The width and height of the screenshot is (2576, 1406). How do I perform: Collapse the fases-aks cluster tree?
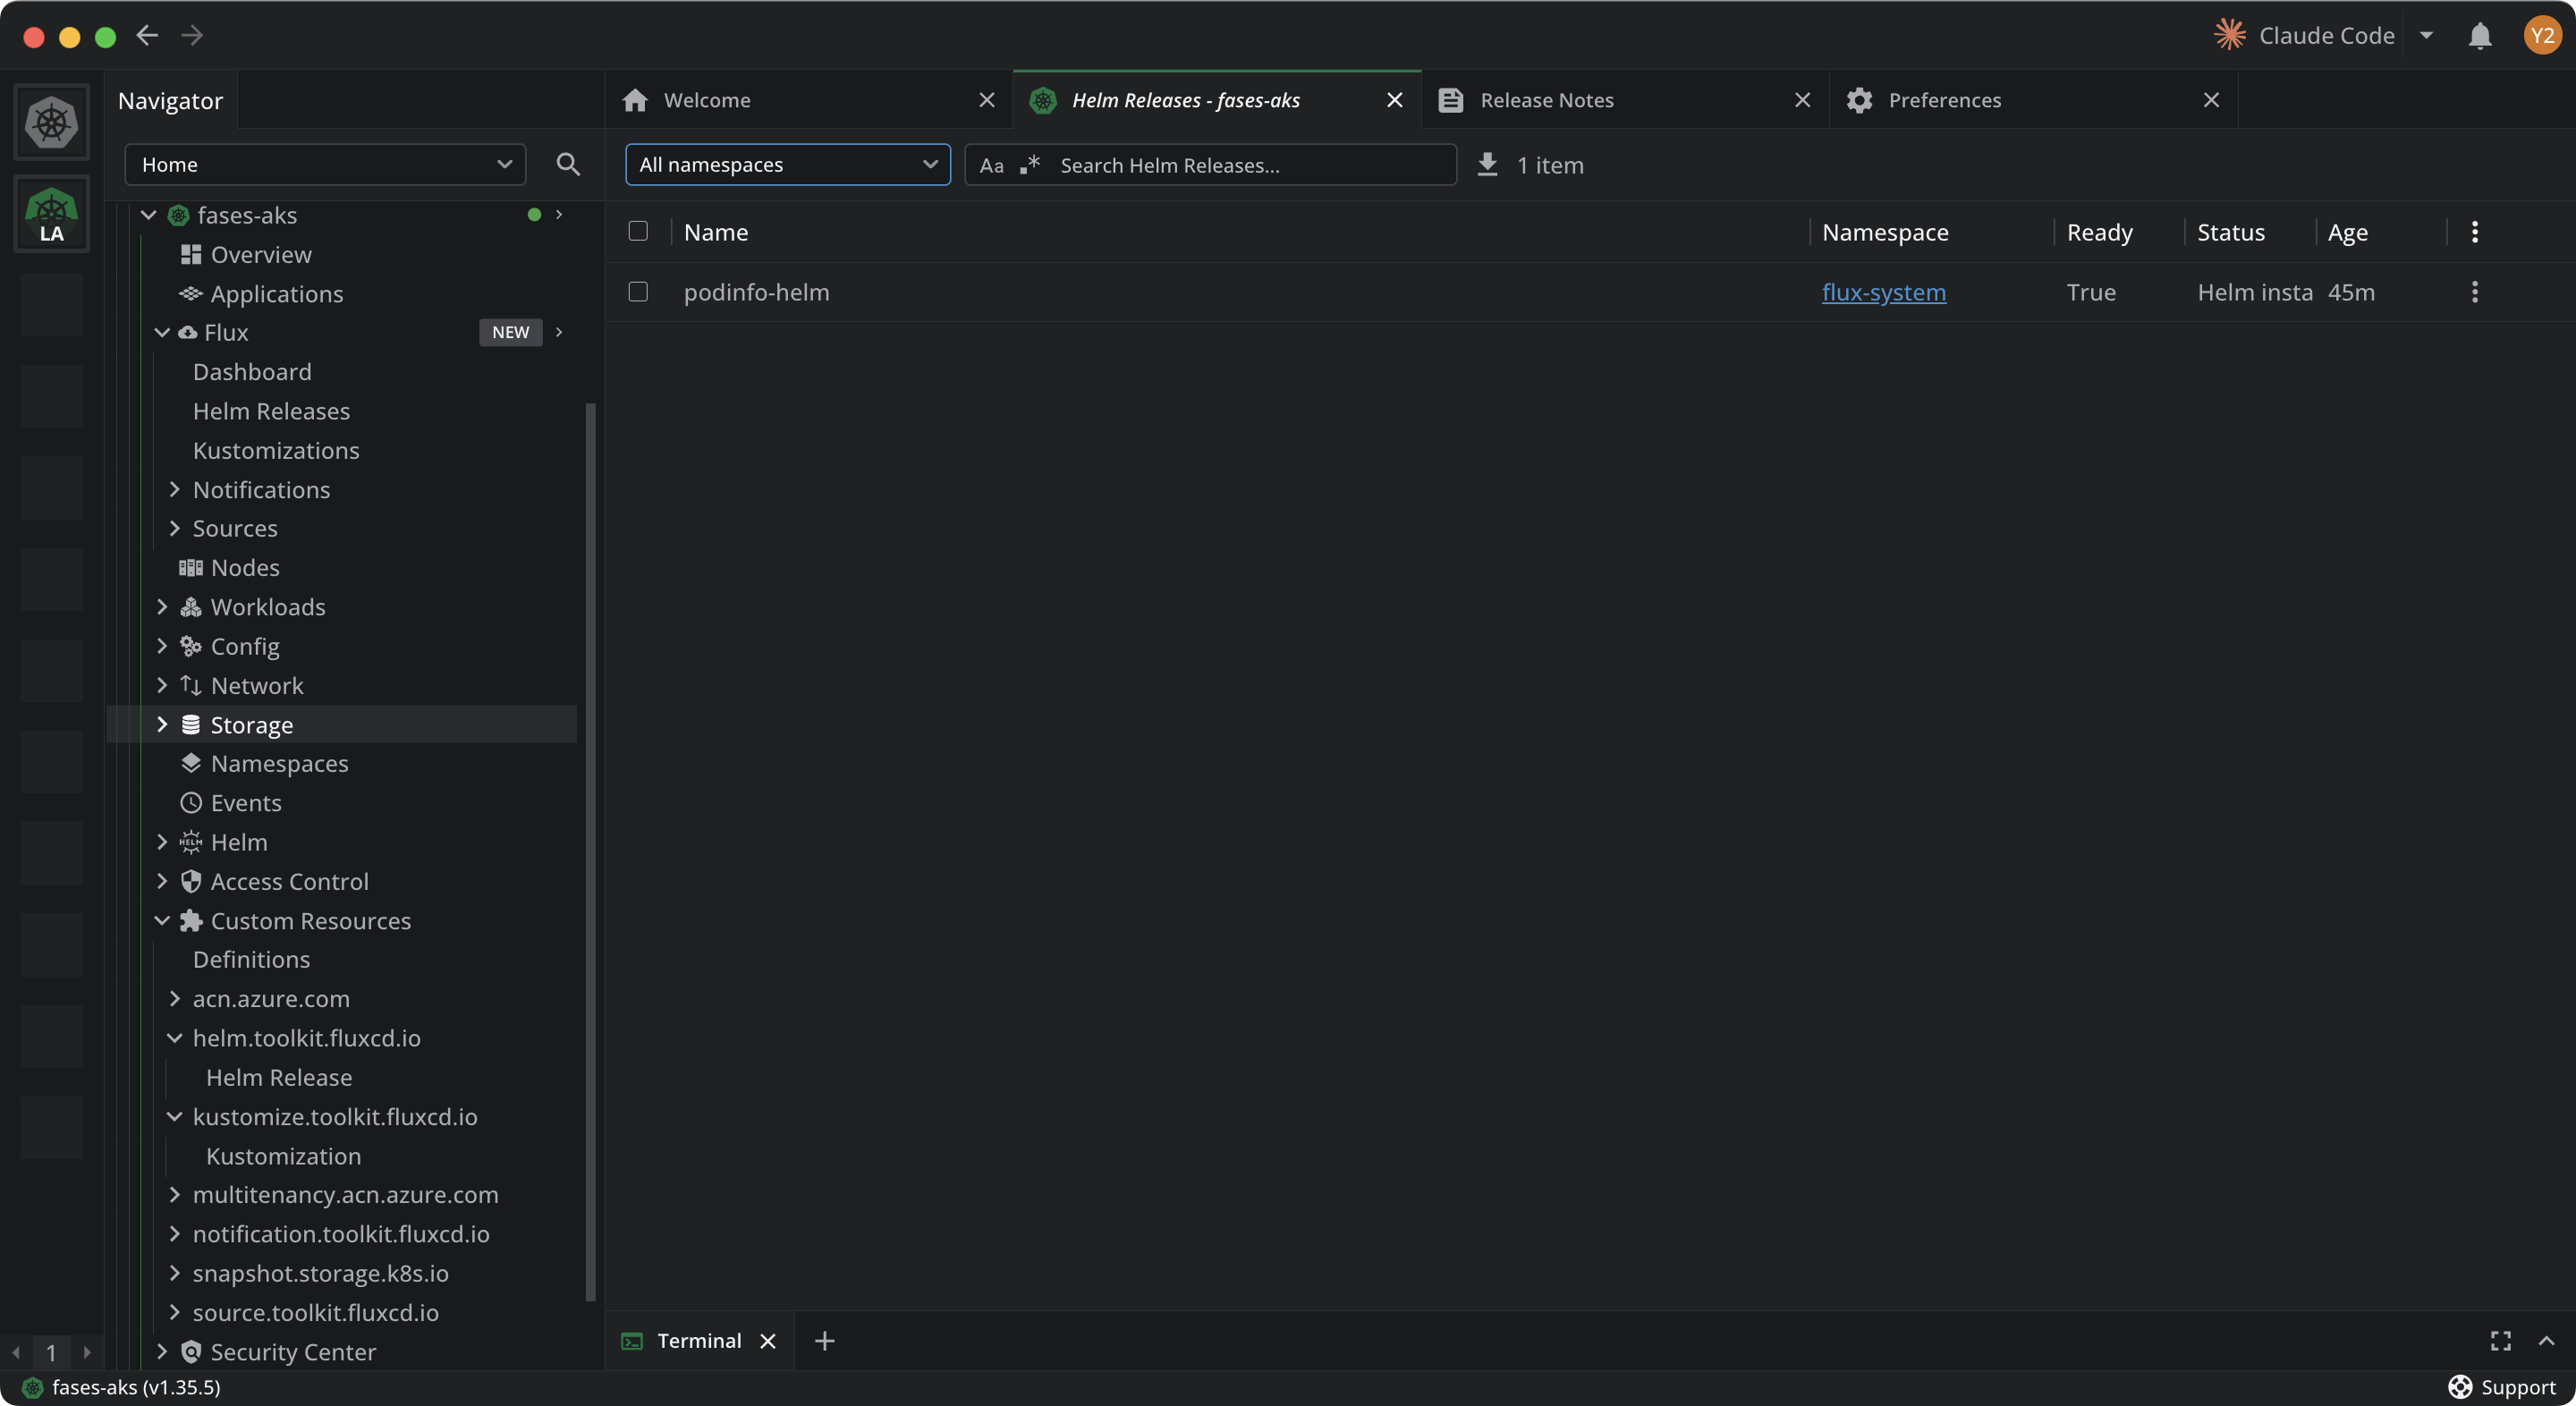(x=149, y=215)
